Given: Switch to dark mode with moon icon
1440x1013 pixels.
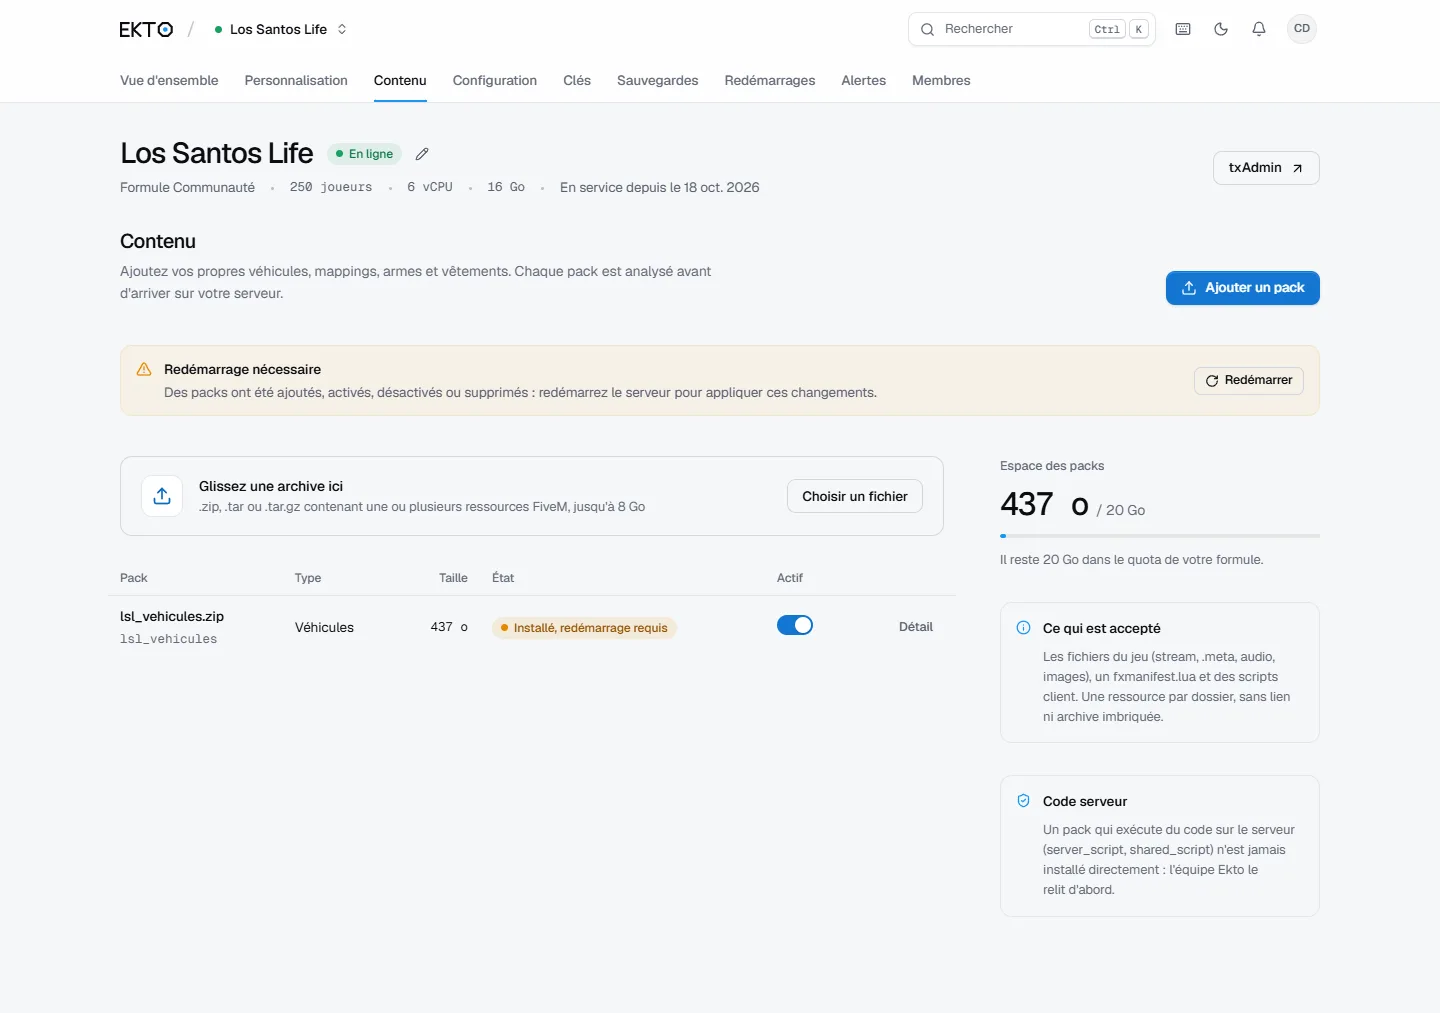Looking at the screenshot, I should (1221, 29).
